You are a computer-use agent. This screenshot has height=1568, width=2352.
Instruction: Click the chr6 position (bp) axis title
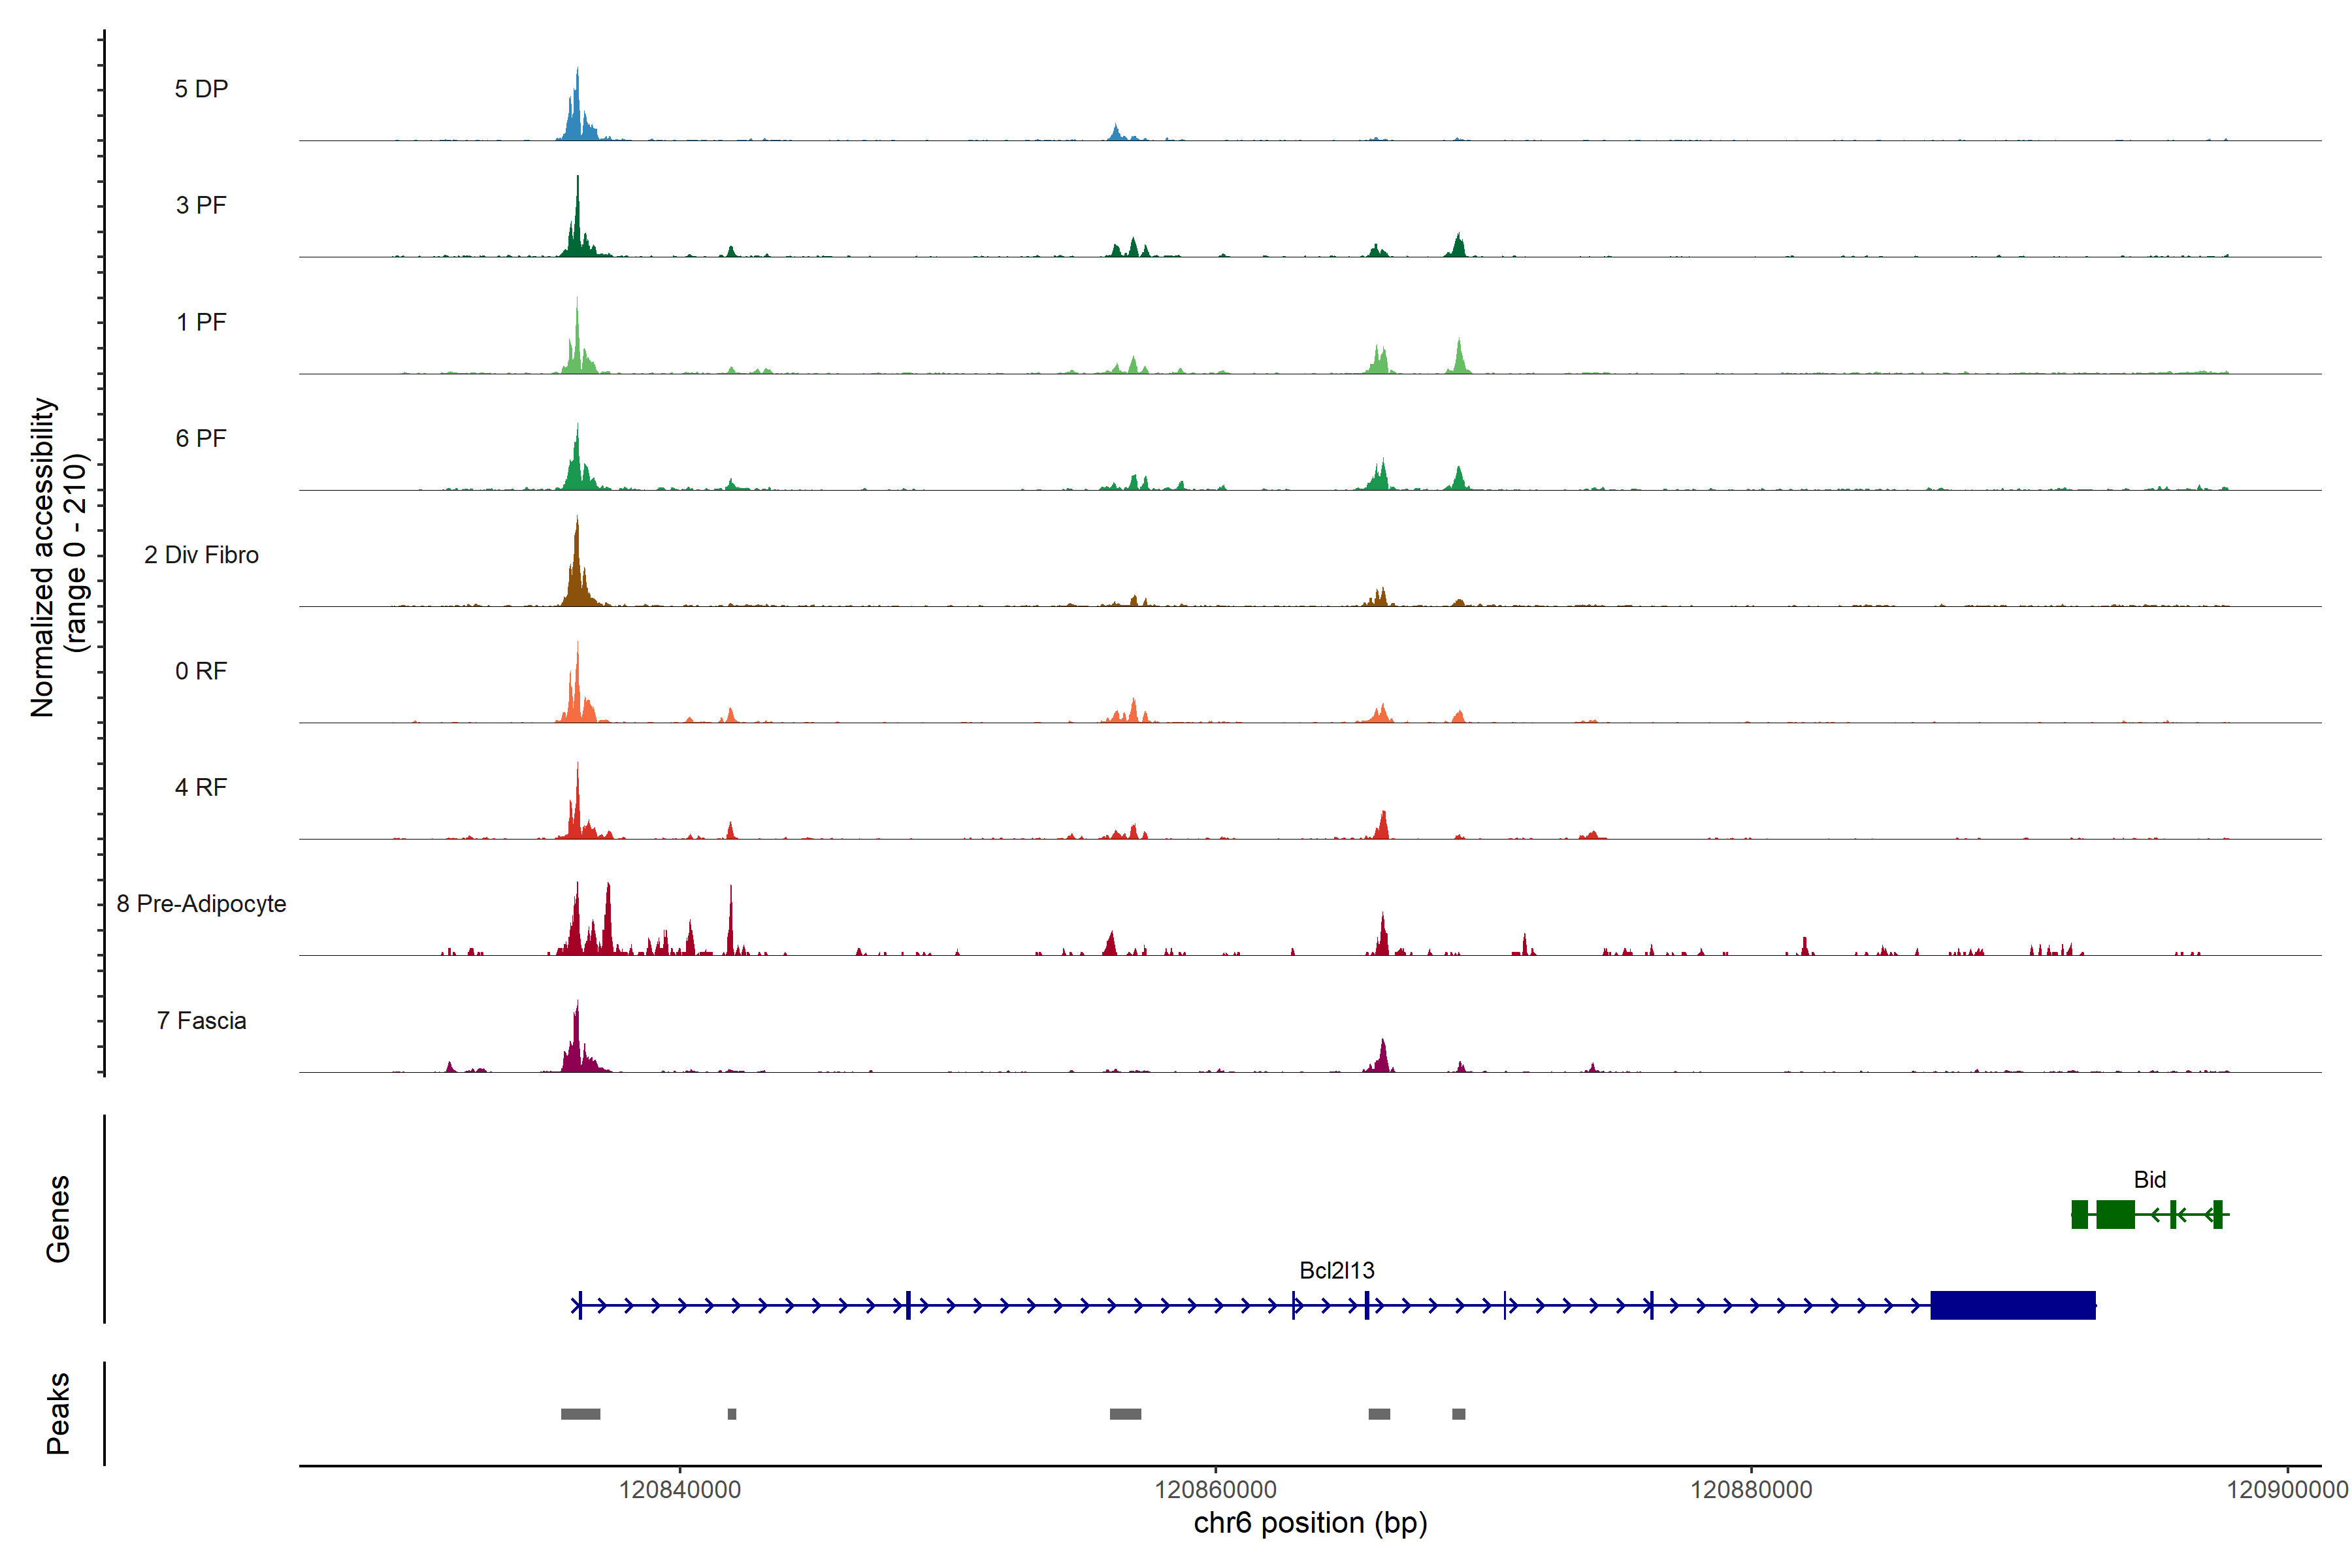pyautogui.click(x=1310, y=1523)
